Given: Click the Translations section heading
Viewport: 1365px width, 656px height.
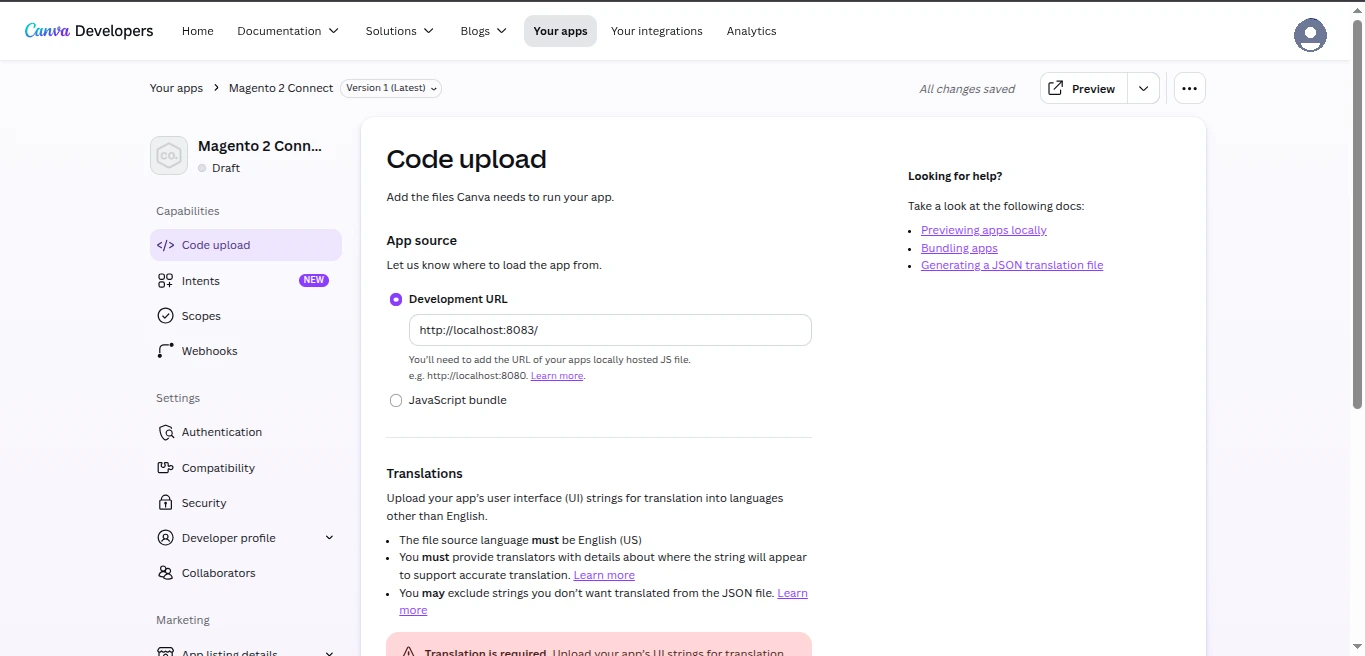Looking at the screenshot, I should [x=425, y=473].
